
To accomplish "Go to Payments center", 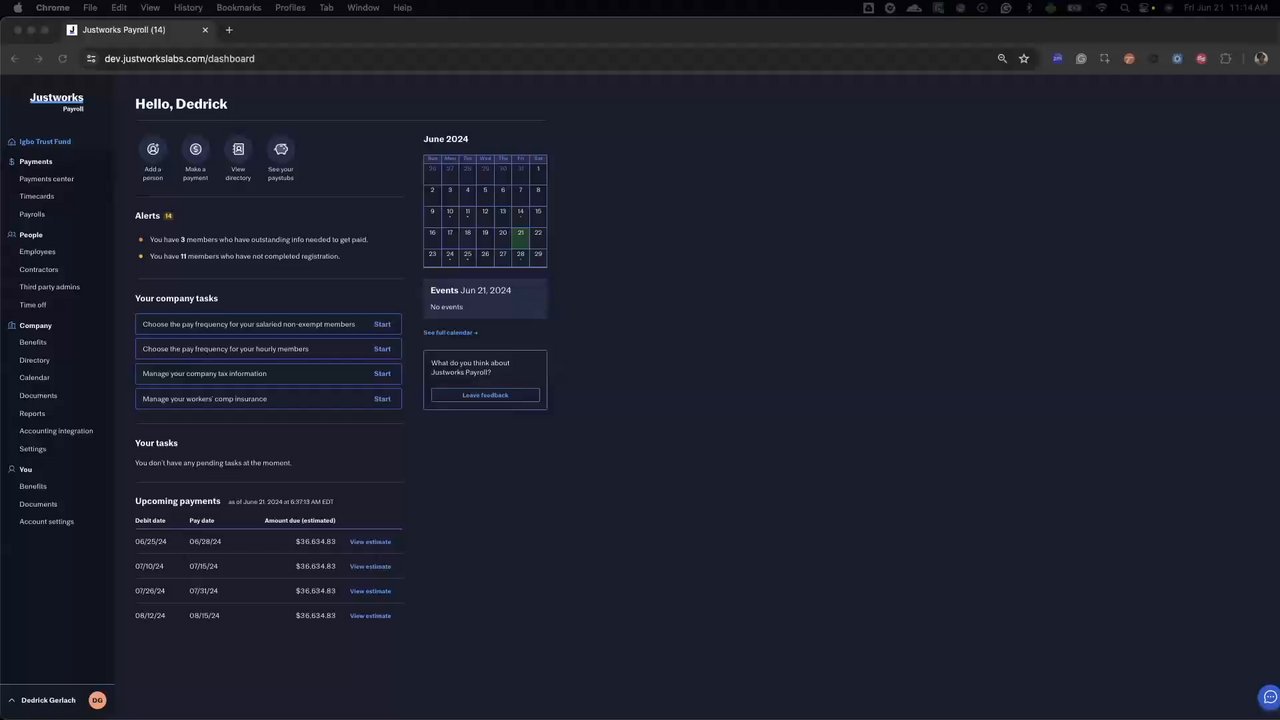I will (x=47, y=179).
